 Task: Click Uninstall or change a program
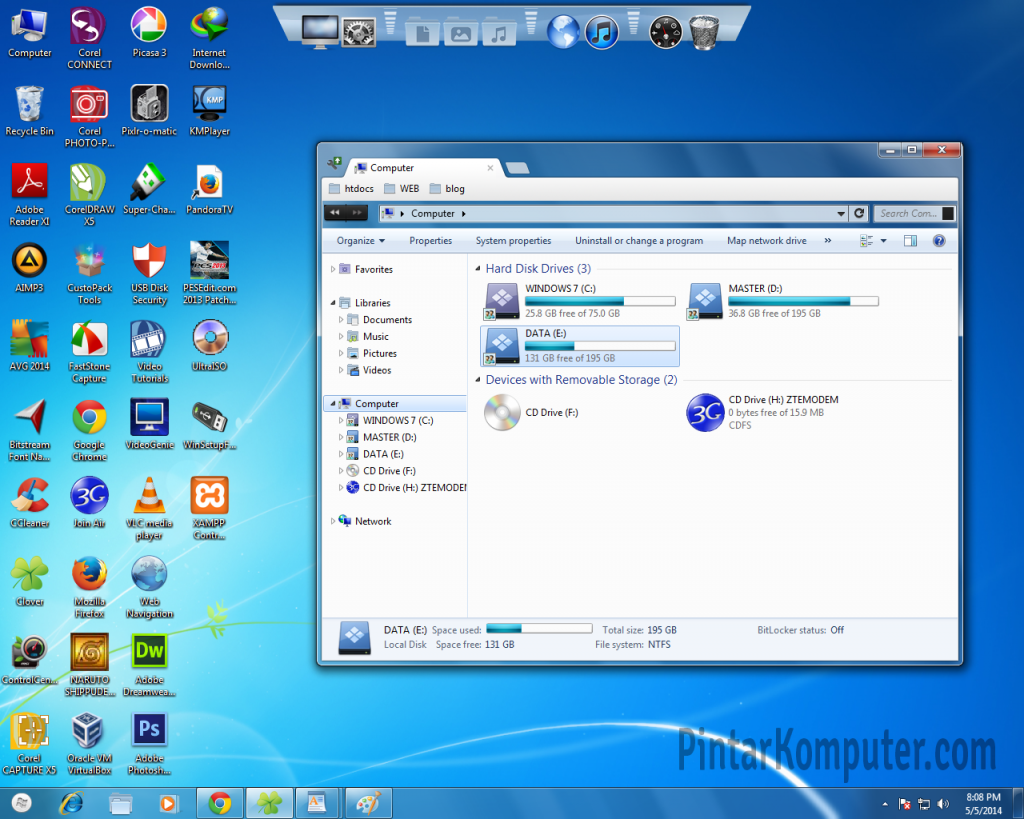tap(639, 241)
